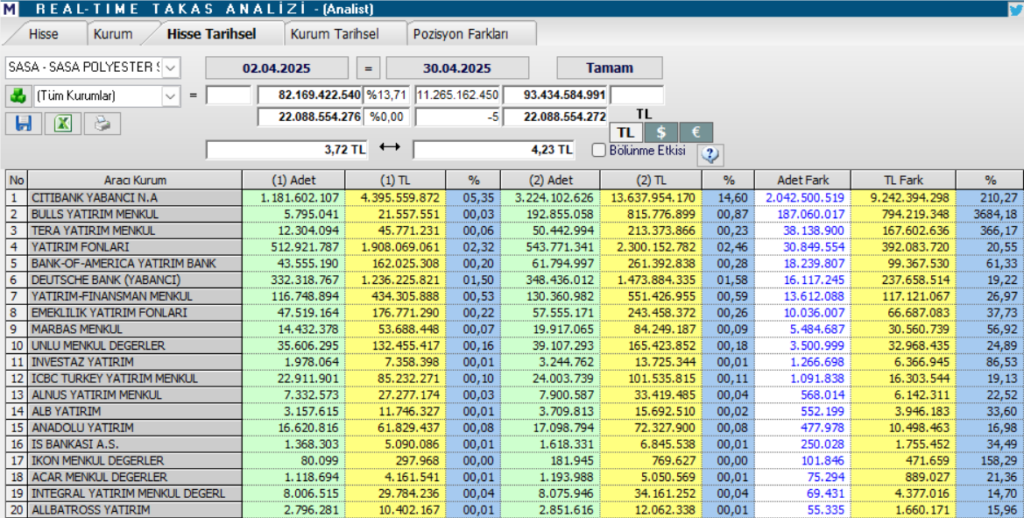Image resolution: width=1024 pixels, height=518 pixels.
Task: Toggle the Bölünme Etkisi checkbox
Action: pyautogui.click(x=598, y=150)
